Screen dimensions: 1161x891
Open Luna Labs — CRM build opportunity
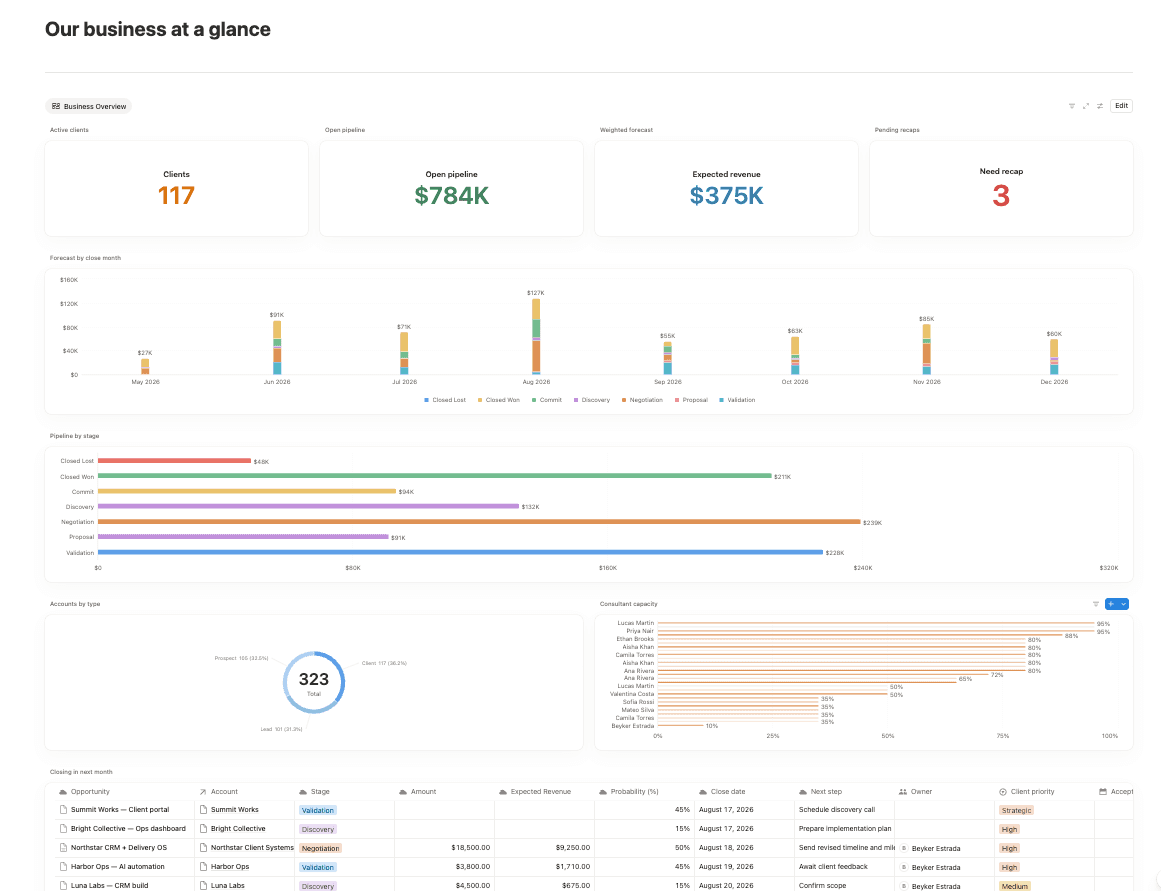coord(110,885)
